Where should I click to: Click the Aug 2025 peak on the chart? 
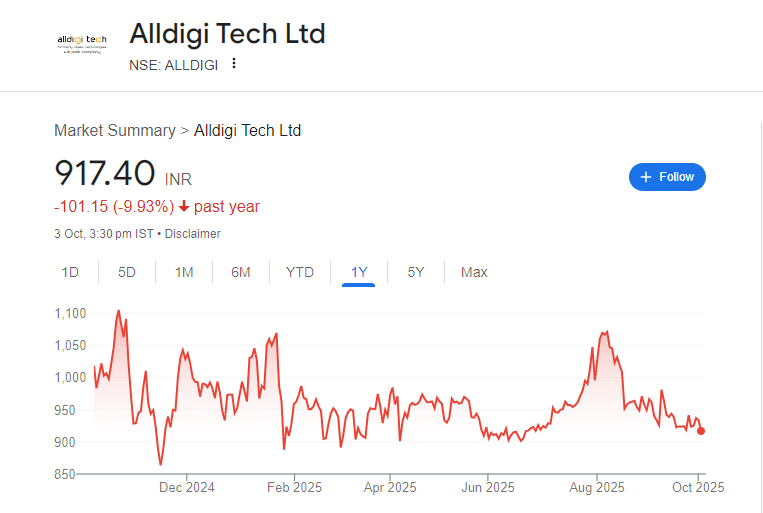point(605,331)
